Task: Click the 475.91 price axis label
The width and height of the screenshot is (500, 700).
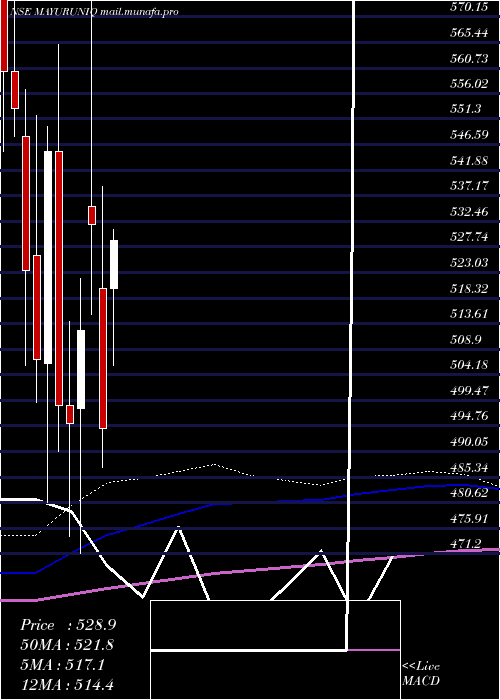Action: click(469, 519)
